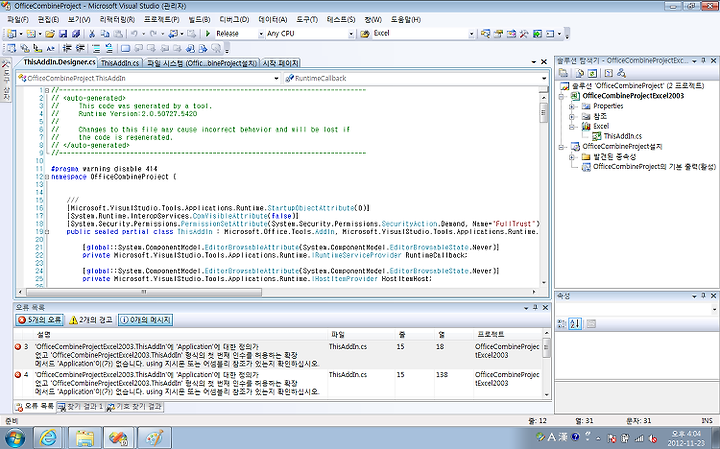Toggle auto-hide pin on Properties panel
Screen dimensions: 720x449
[703, 296]
